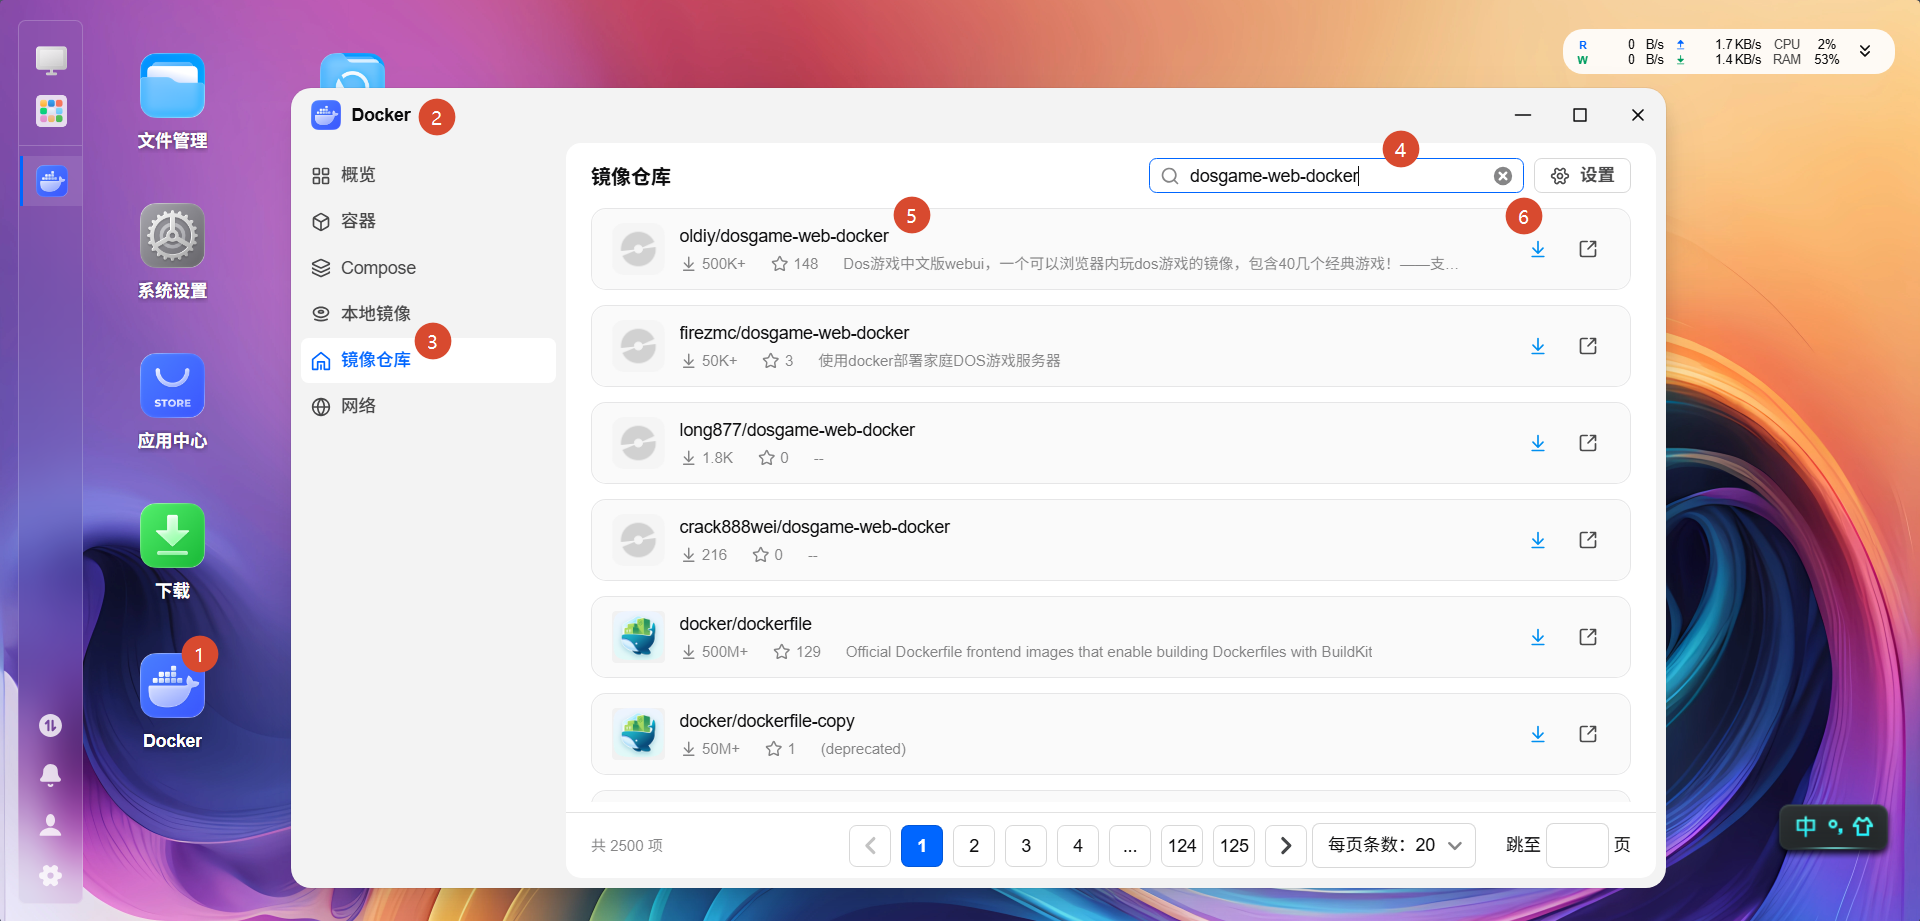
Task: Click the oldiy/dosgame-web-docker placeholder thumbnail
Action: point(638,249)
